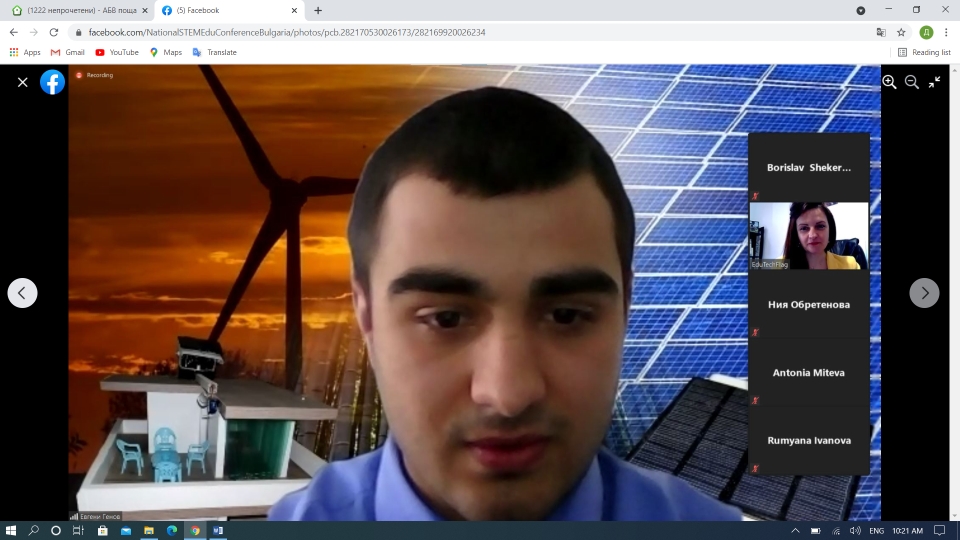Enter fullscreen photo view
This screenshot has height=540, width=960.
pos(935,82)
